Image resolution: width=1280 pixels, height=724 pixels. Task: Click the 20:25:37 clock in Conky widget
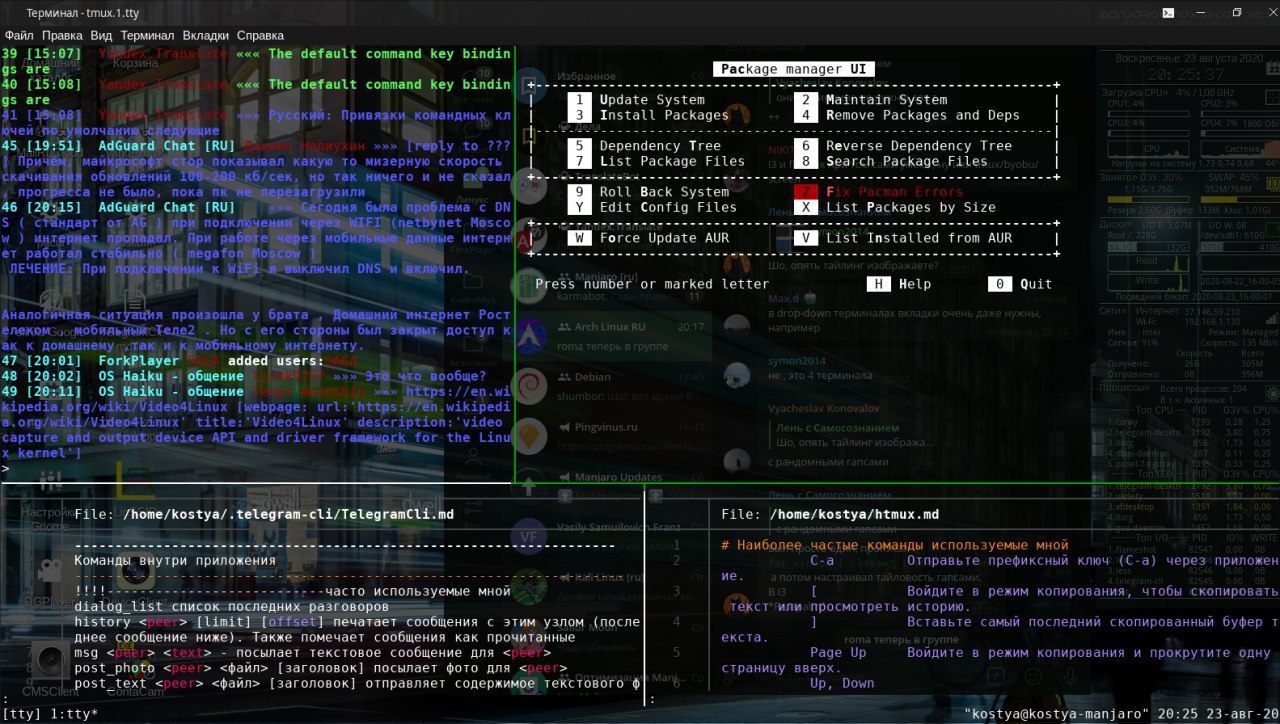(1186, 75)
